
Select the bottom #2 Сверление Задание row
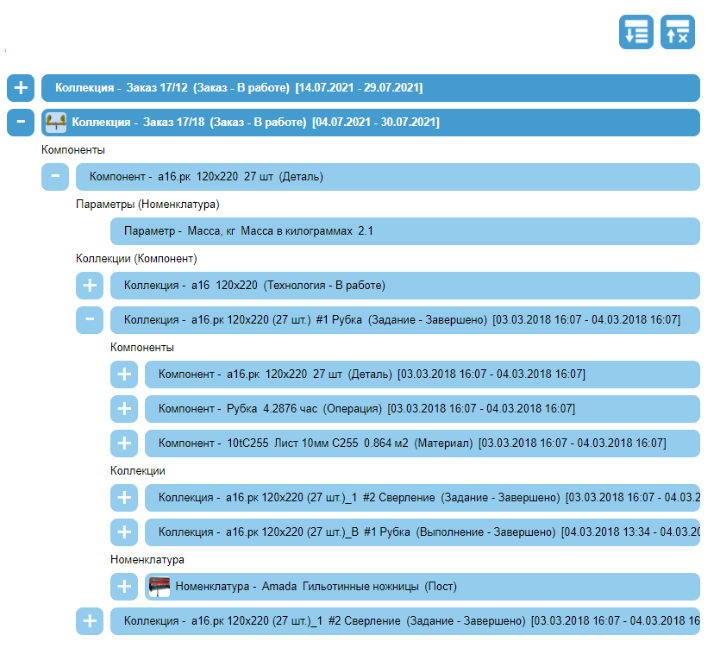tap(400, 621)
